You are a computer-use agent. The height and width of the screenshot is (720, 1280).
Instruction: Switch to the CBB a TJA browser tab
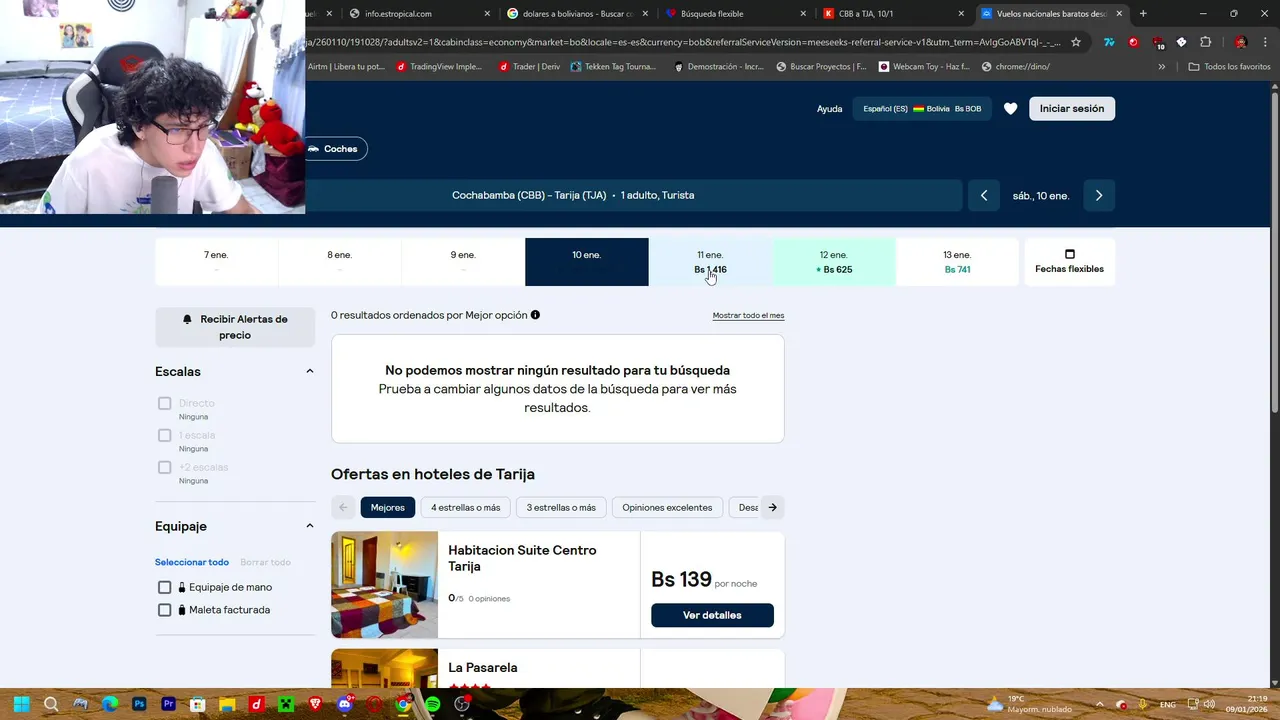tap(892, 13)
